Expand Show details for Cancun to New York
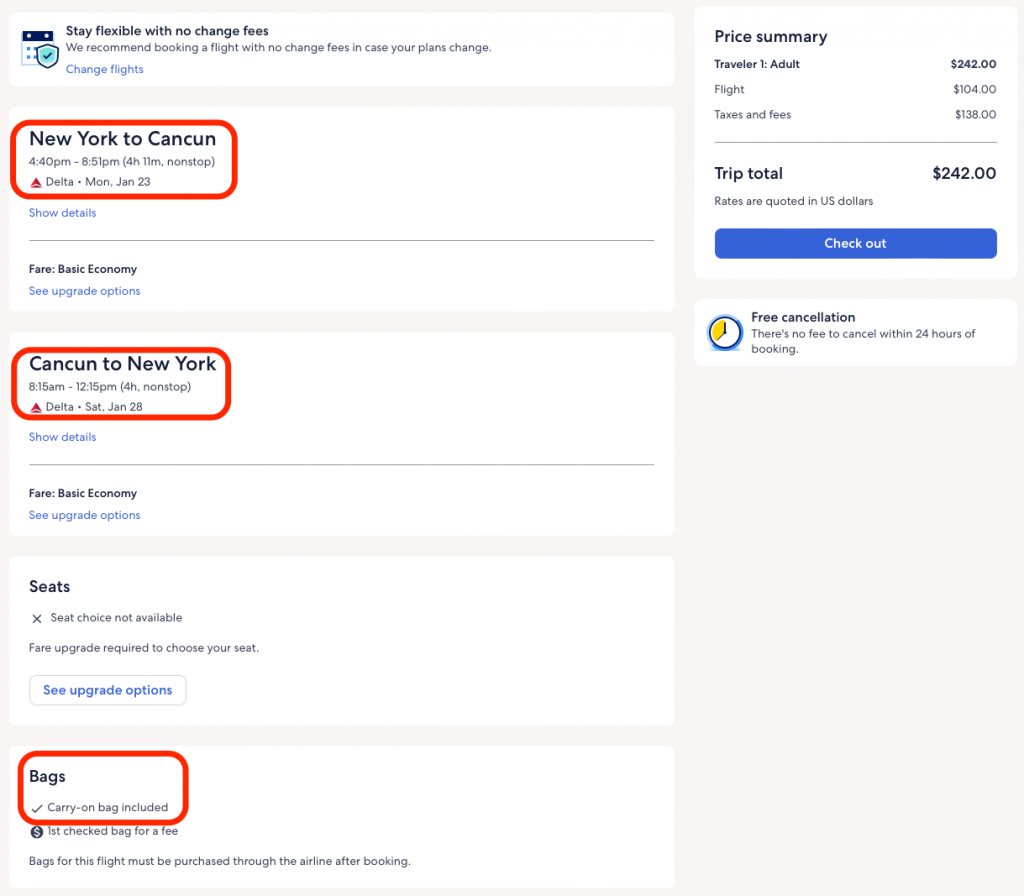The image size is (1024, 896). (62, 437)
